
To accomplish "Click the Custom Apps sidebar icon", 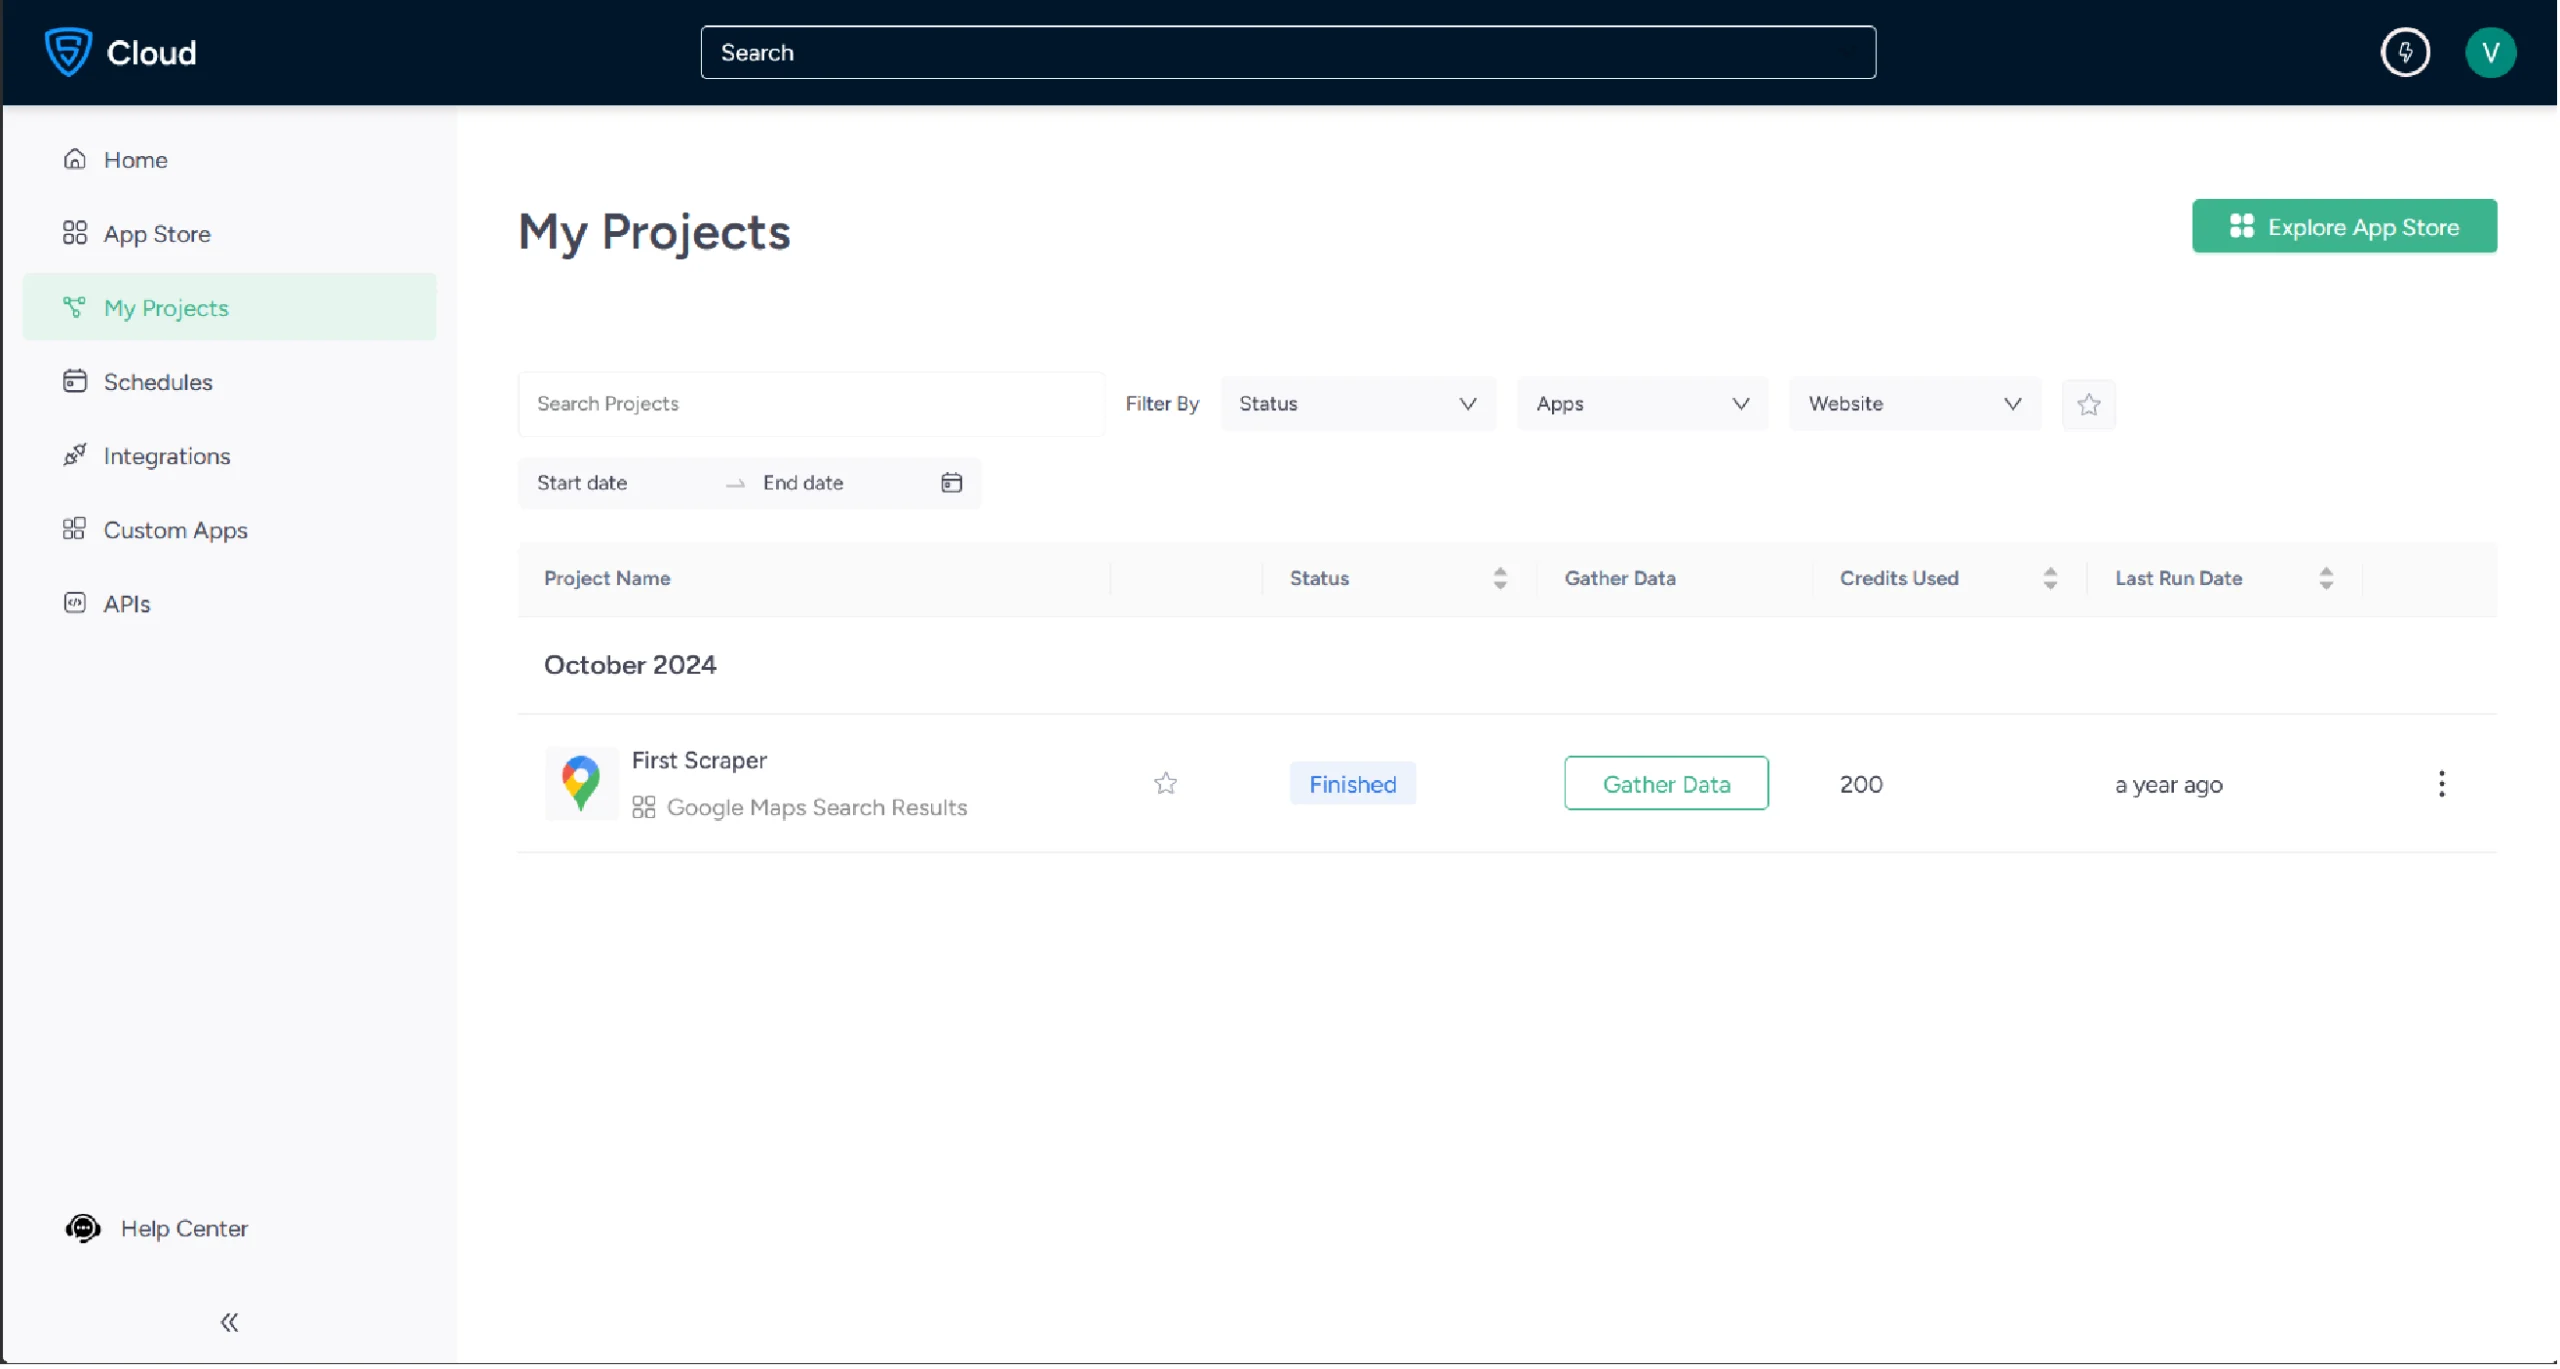I will click(x=75, y=529).
